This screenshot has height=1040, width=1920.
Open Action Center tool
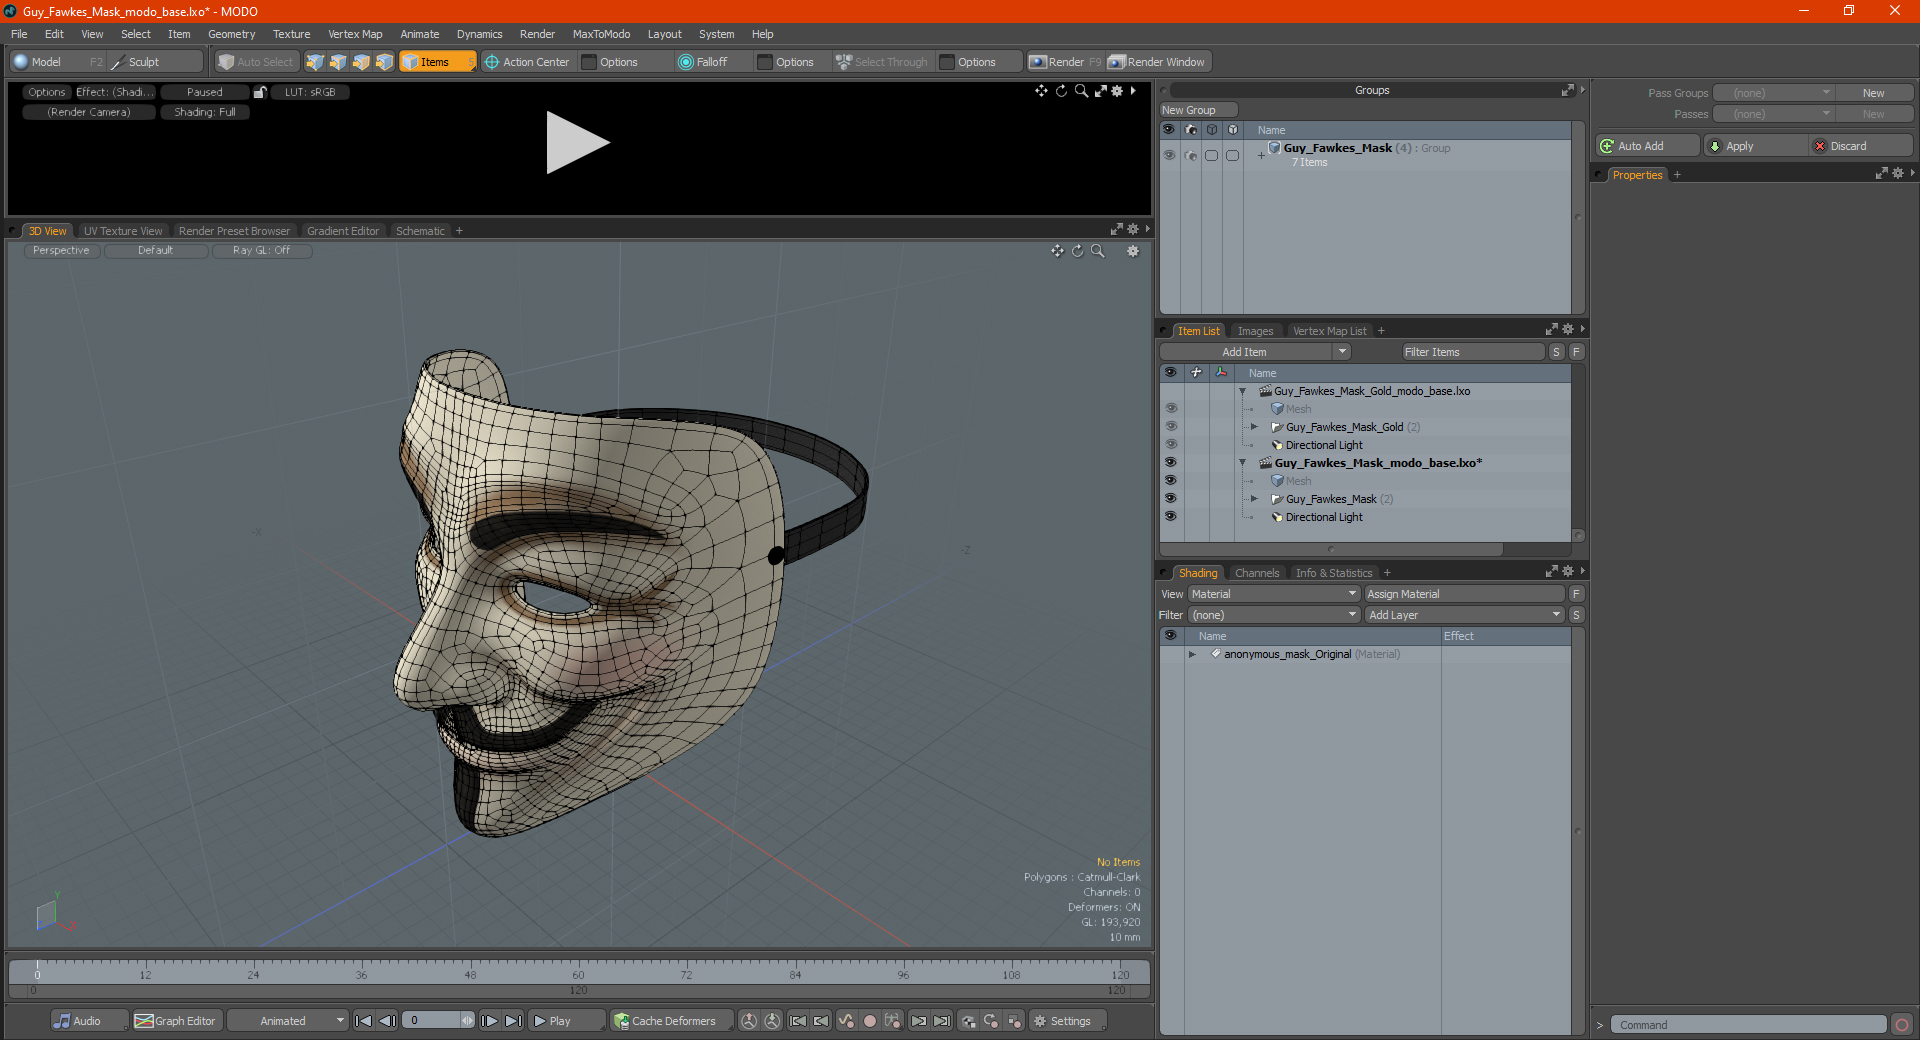[527, 62]
